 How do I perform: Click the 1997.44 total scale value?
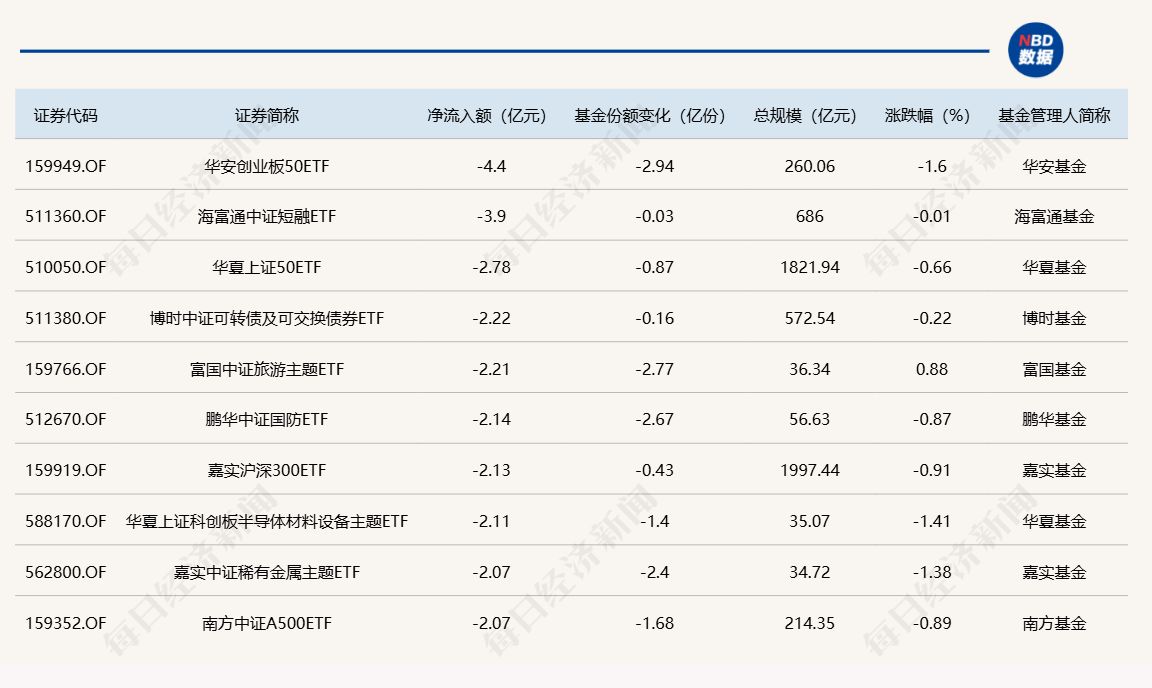click(809, 470)
